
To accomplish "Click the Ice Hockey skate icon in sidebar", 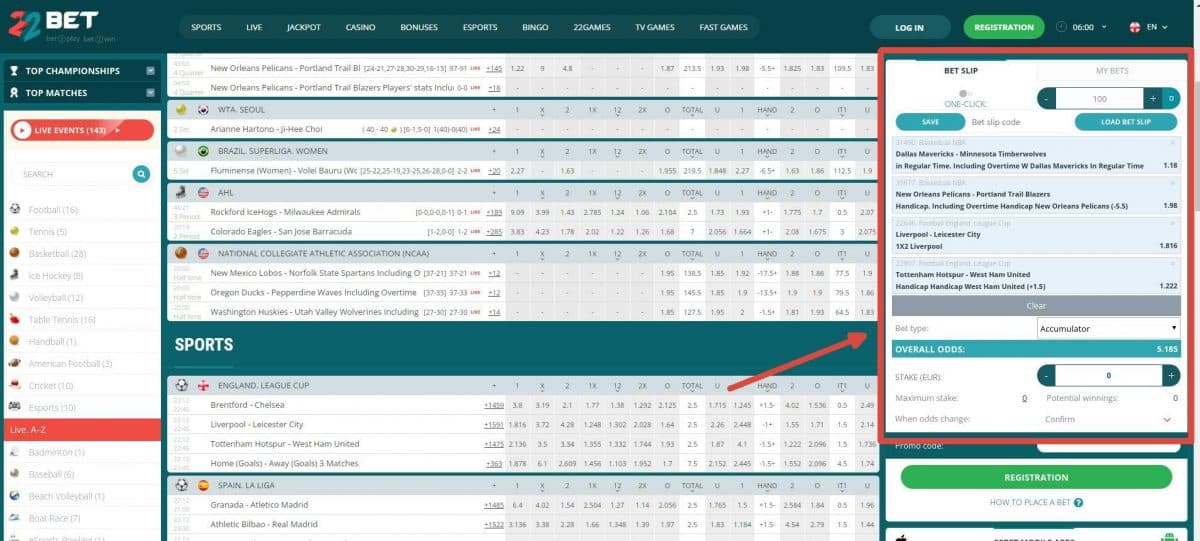I will (x=15, y=276).
